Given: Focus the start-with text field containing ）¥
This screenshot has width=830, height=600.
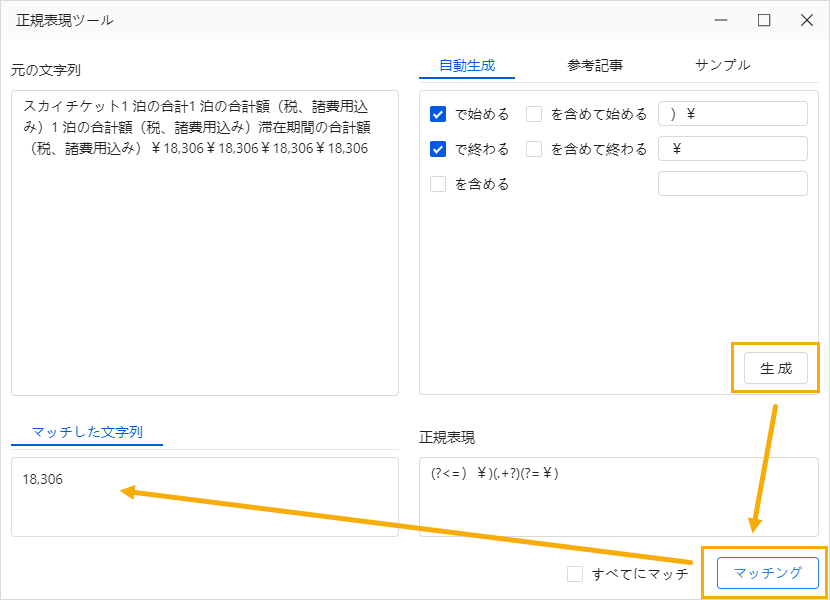Looking at the screenshot, I should pyautogui.click(x=733, y=114).
